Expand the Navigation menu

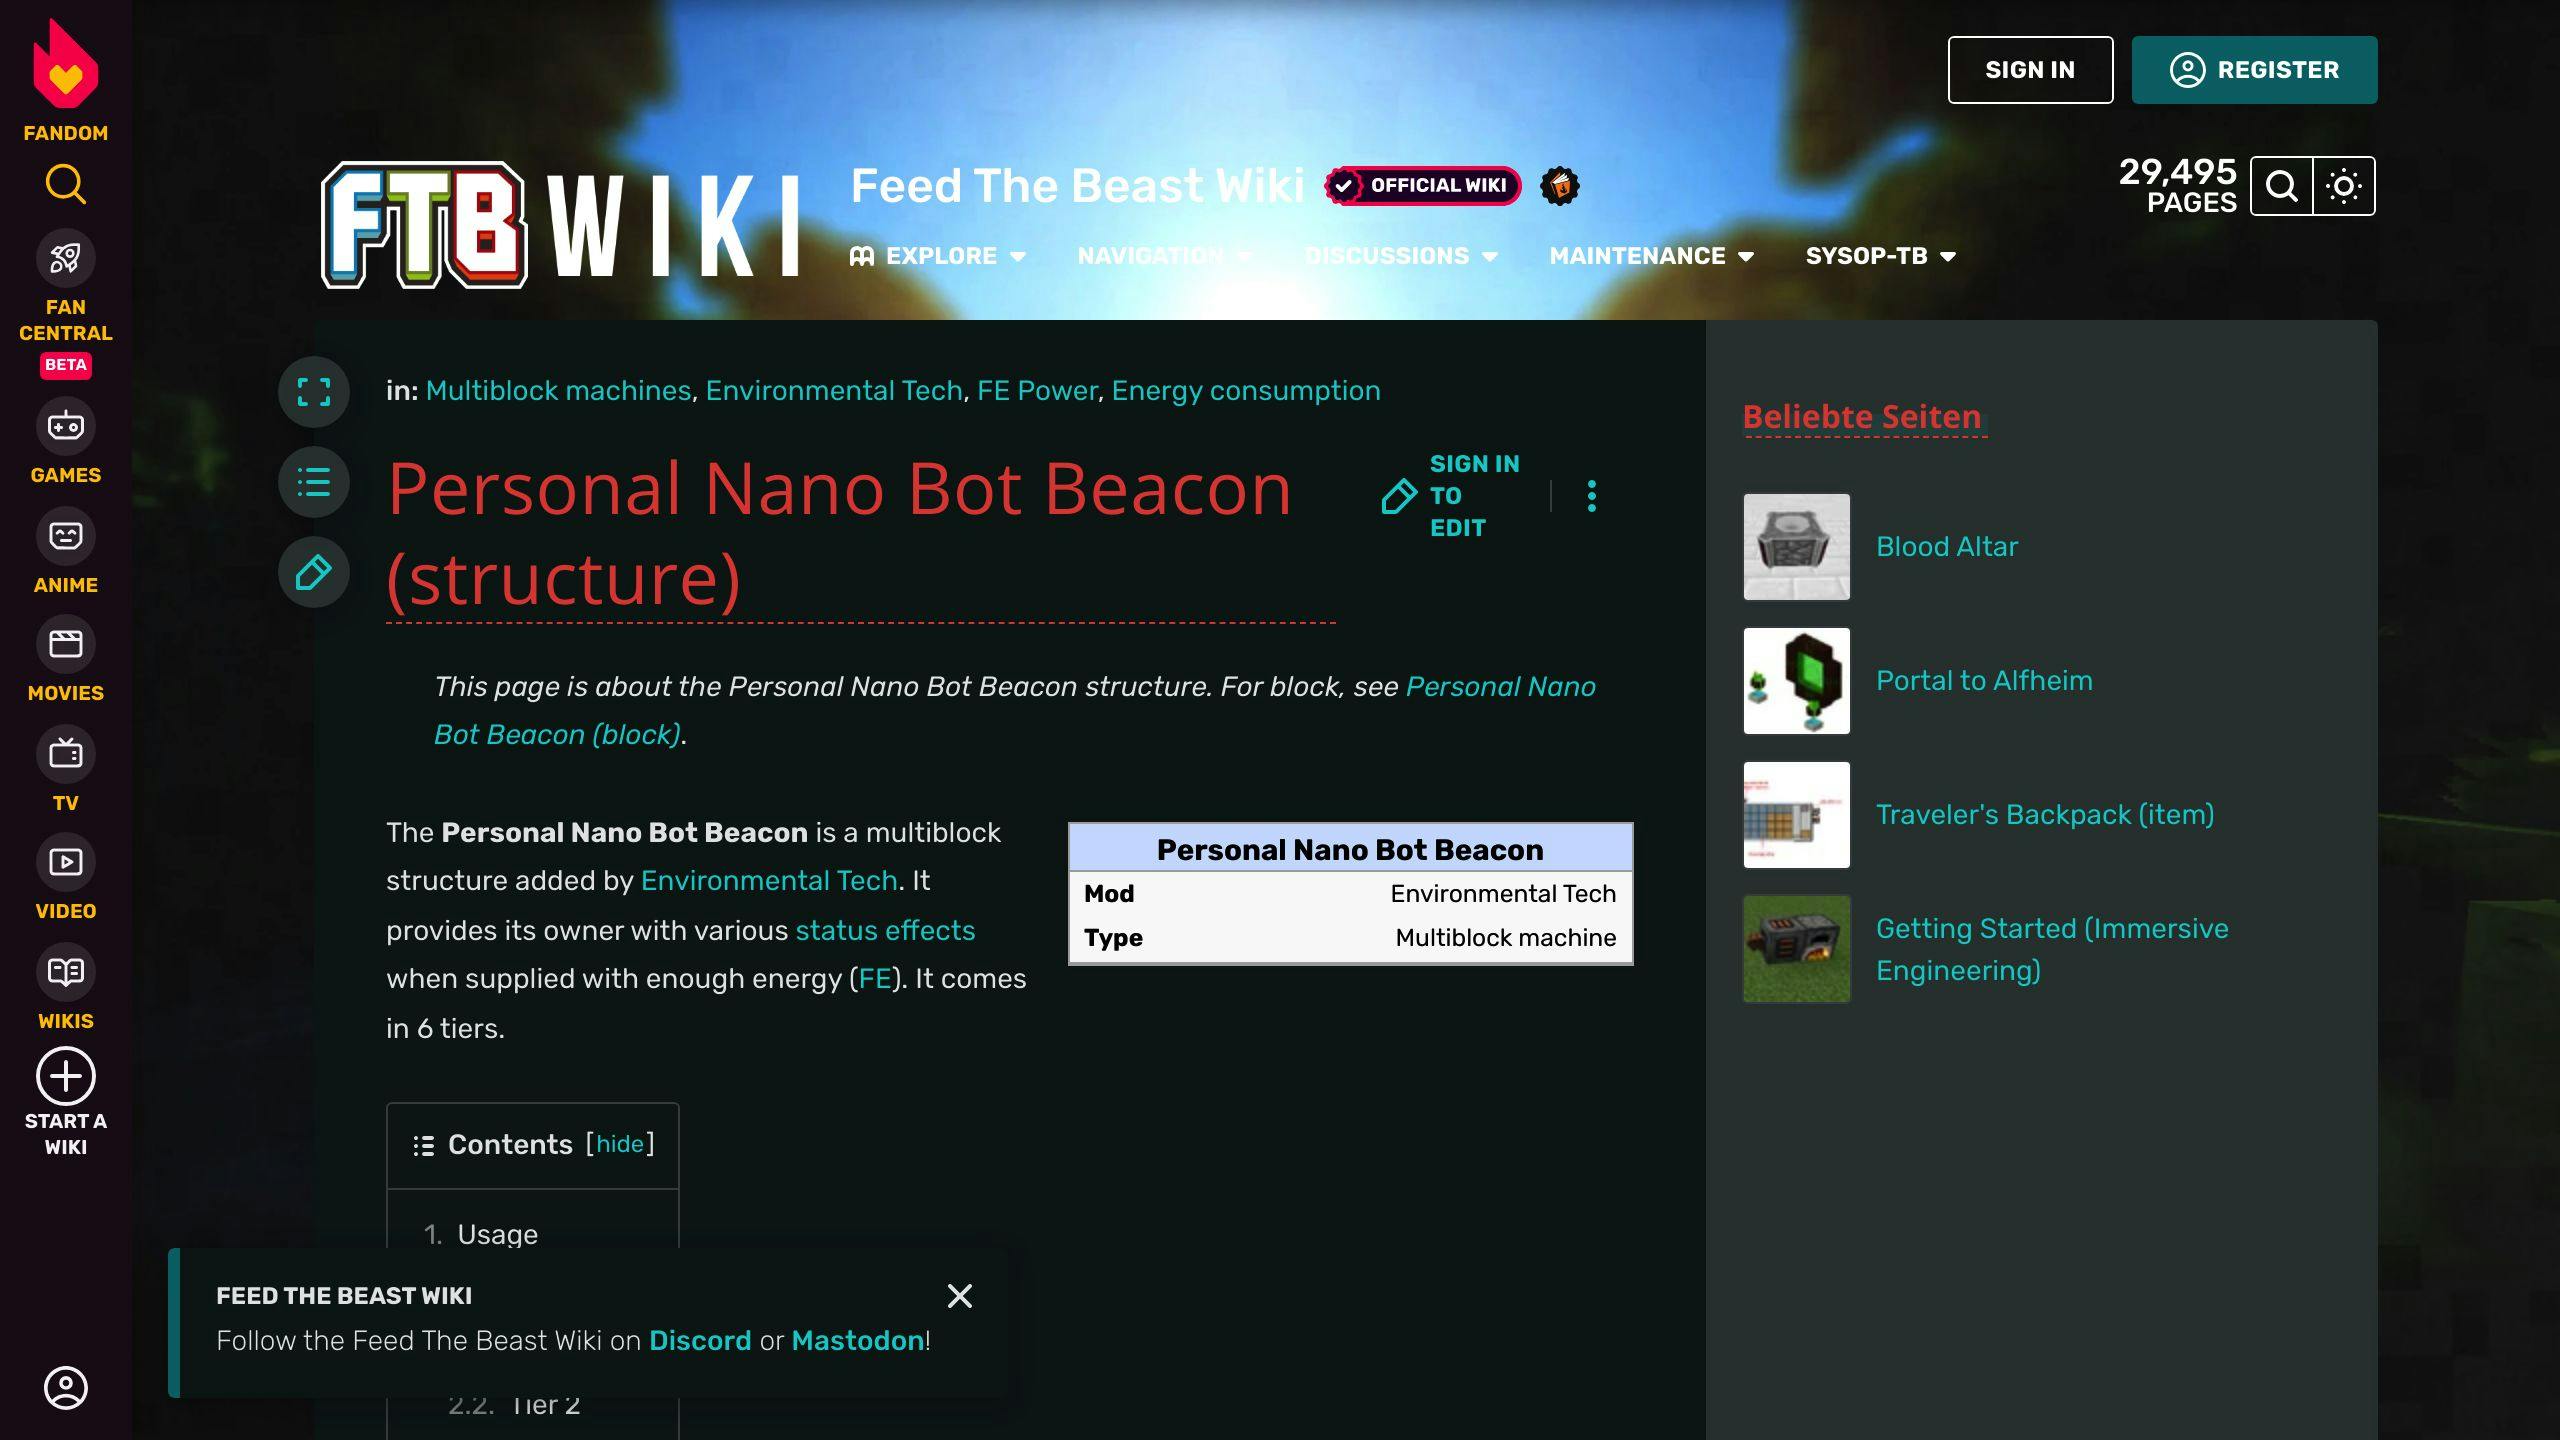1164,256
